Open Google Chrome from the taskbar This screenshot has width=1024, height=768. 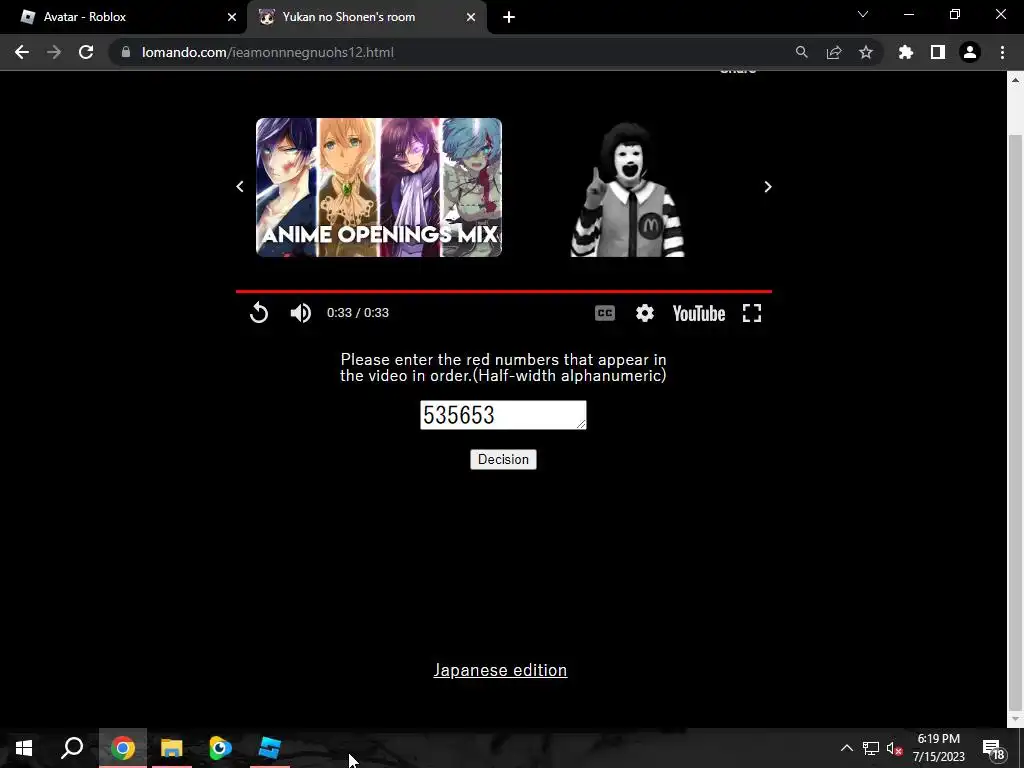point(122,748)
